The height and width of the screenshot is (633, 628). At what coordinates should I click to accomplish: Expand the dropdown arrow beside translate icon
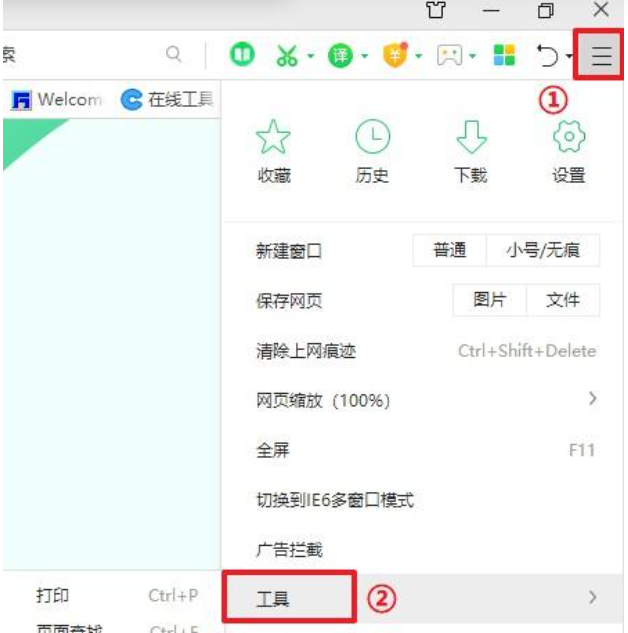(x=364, y=56)
